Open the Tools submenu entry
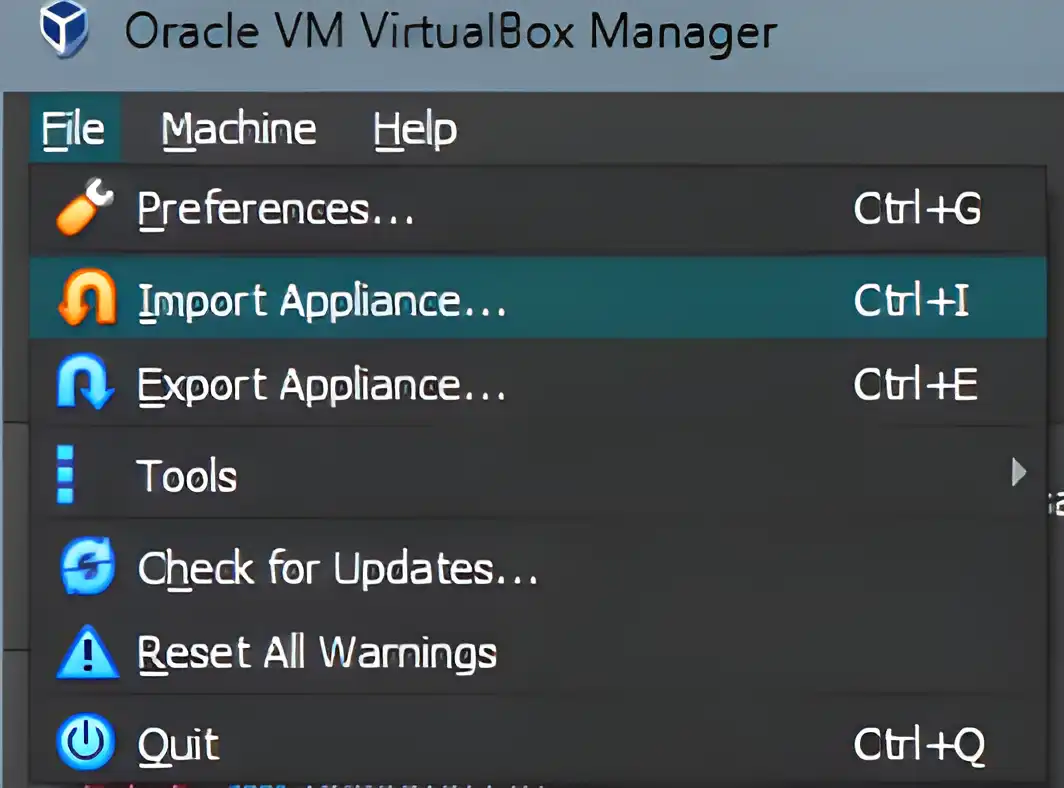Screen dimensions: 1064x788 pos(537,473)
